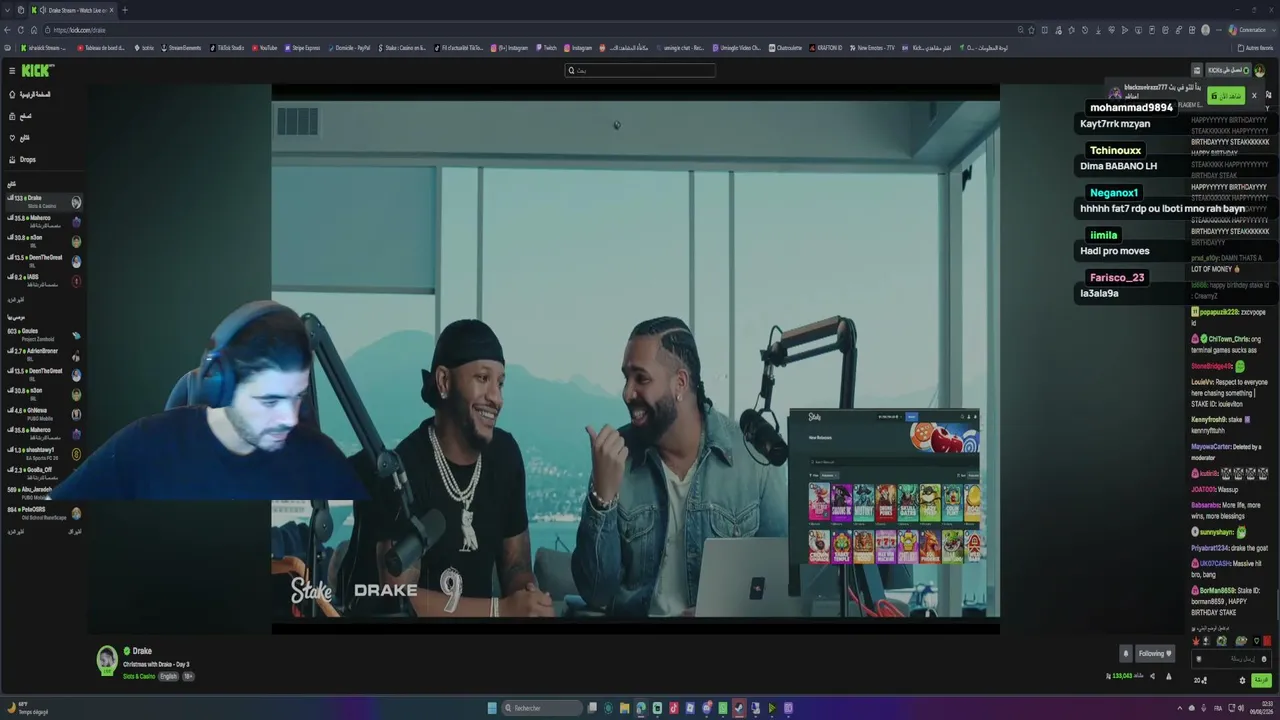The height and width of the screenshot is (720, 1280).
Task: Click the chat message input field
Action: [x=1231, y=659]
